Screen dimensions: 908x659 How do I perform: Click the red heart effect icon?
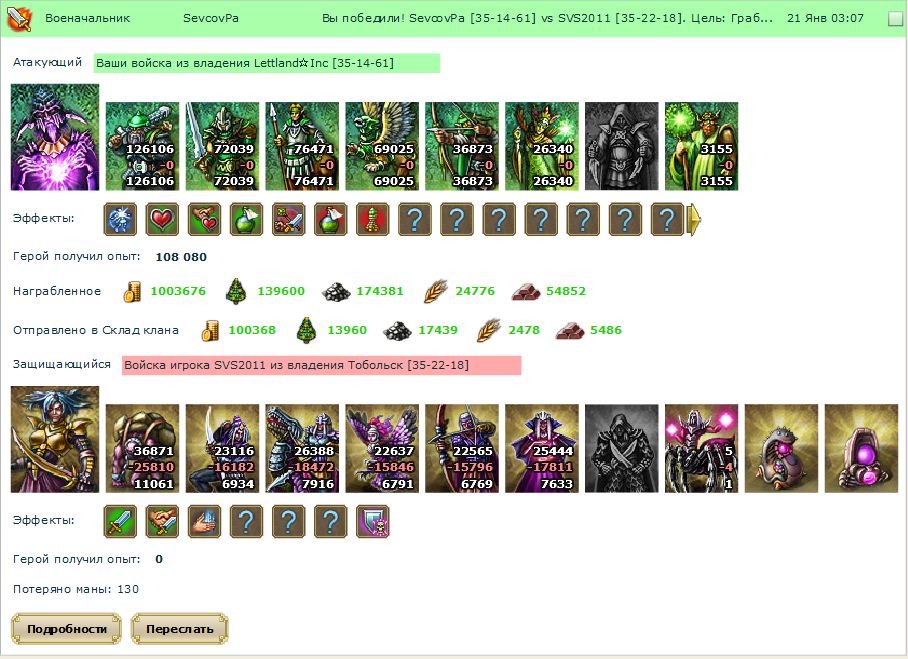[162, 219]
